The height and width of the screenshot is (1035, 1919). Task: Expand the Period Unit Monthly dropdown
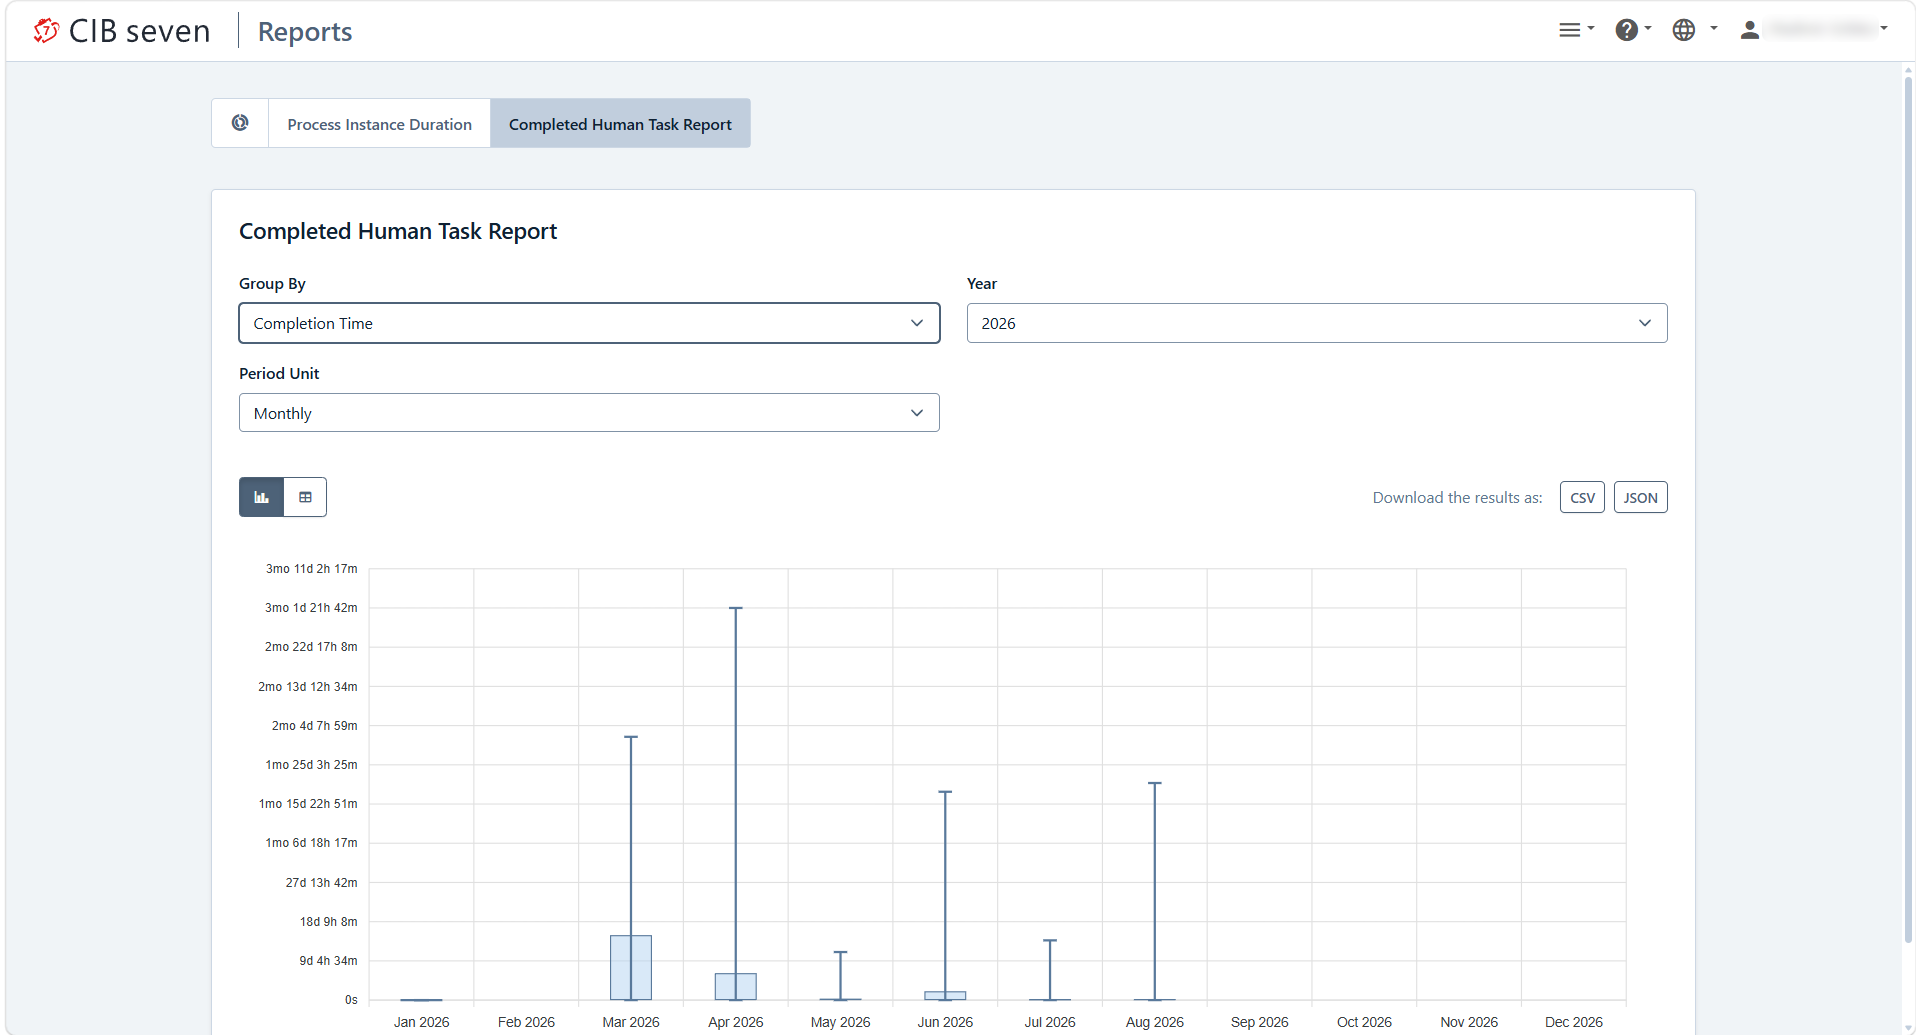pyautogui.click(x=589, y=413)
